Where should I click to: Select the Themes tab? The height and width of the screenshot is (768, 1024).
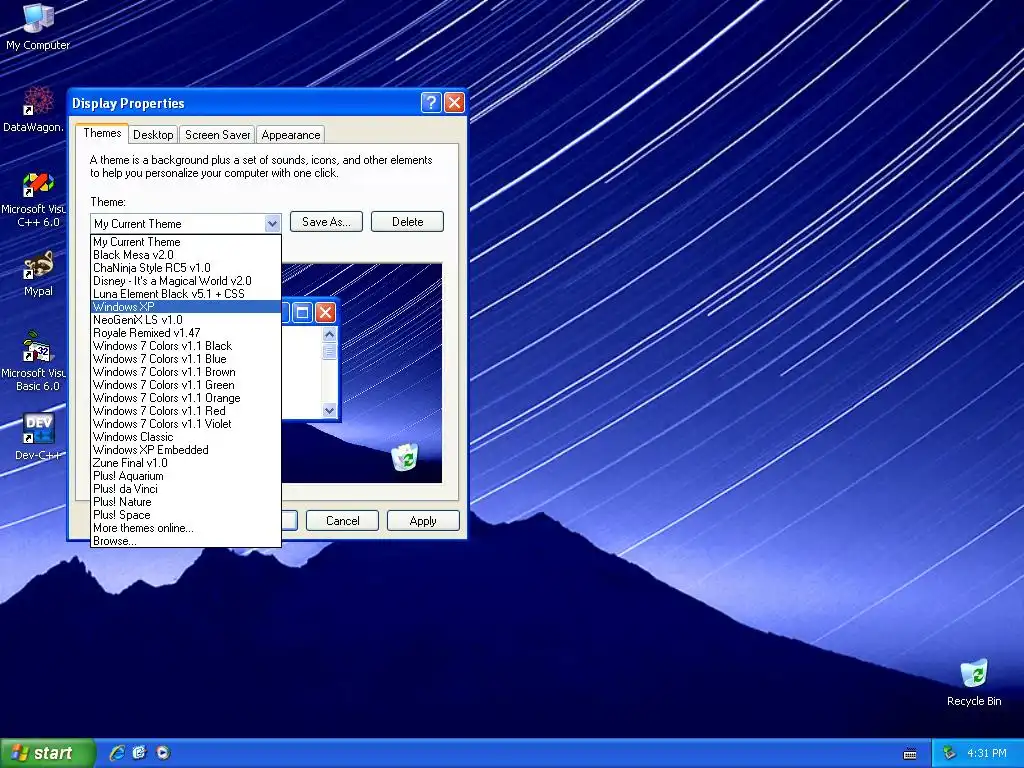coord(102,133)
